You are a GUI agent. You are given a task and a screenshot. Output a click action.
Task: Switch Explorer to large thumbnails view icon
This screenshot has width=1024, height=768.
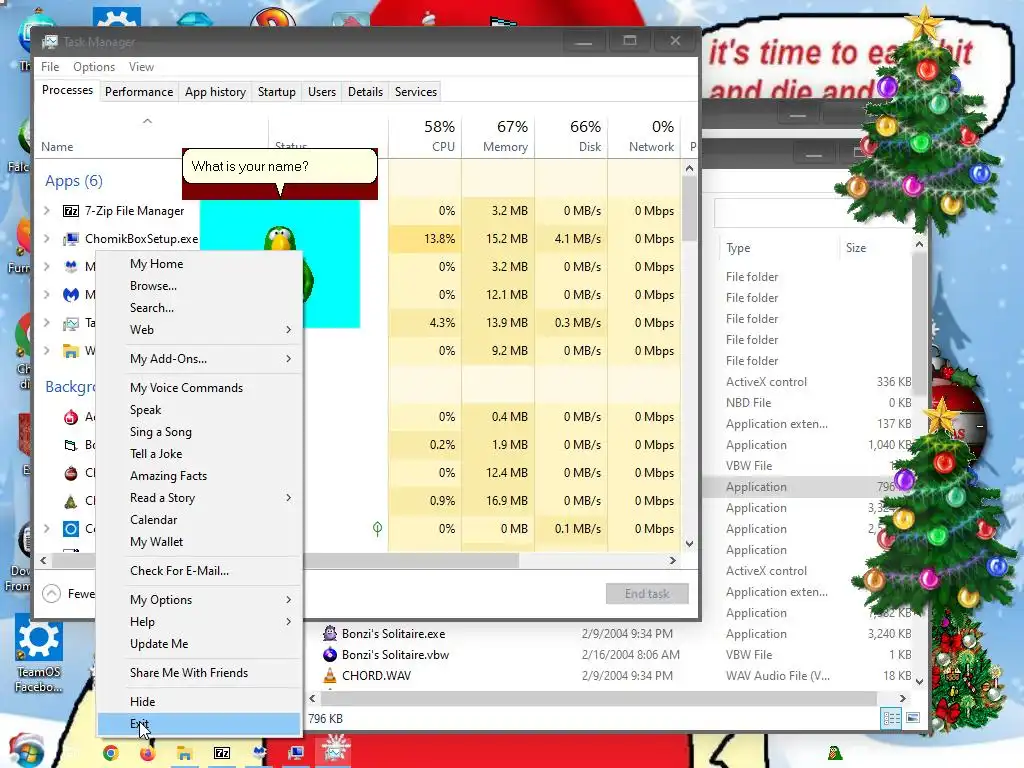(913, 718)
